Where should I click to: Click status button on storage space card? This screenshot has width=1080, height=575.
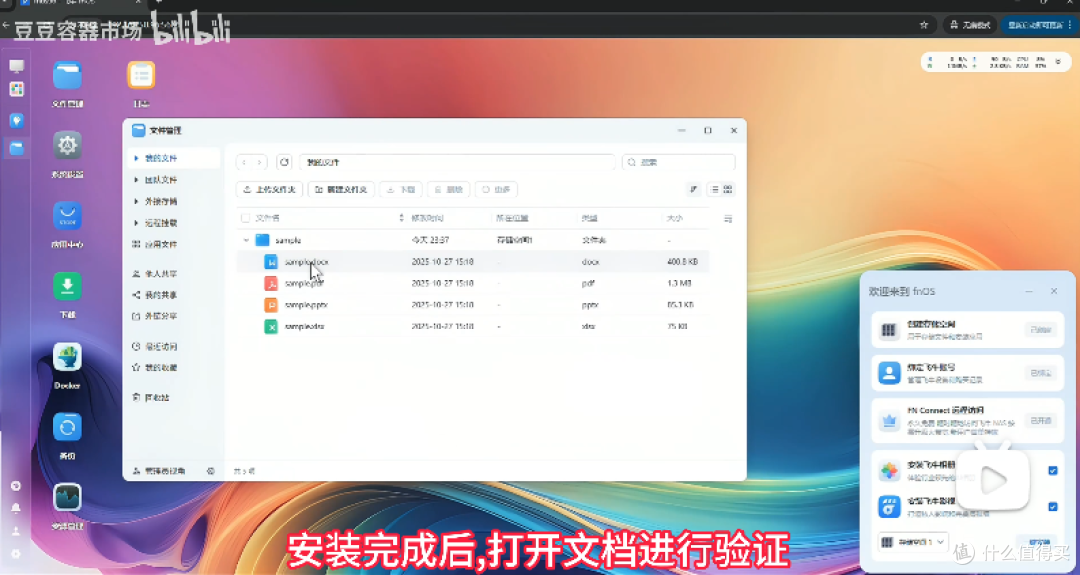[1040, 330]
